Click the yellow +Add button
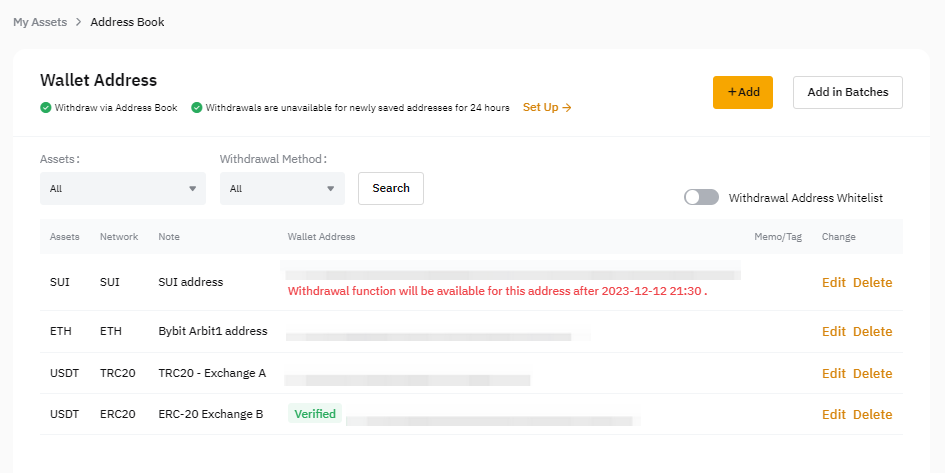This screenshot has height=473, width=945. 743,92
